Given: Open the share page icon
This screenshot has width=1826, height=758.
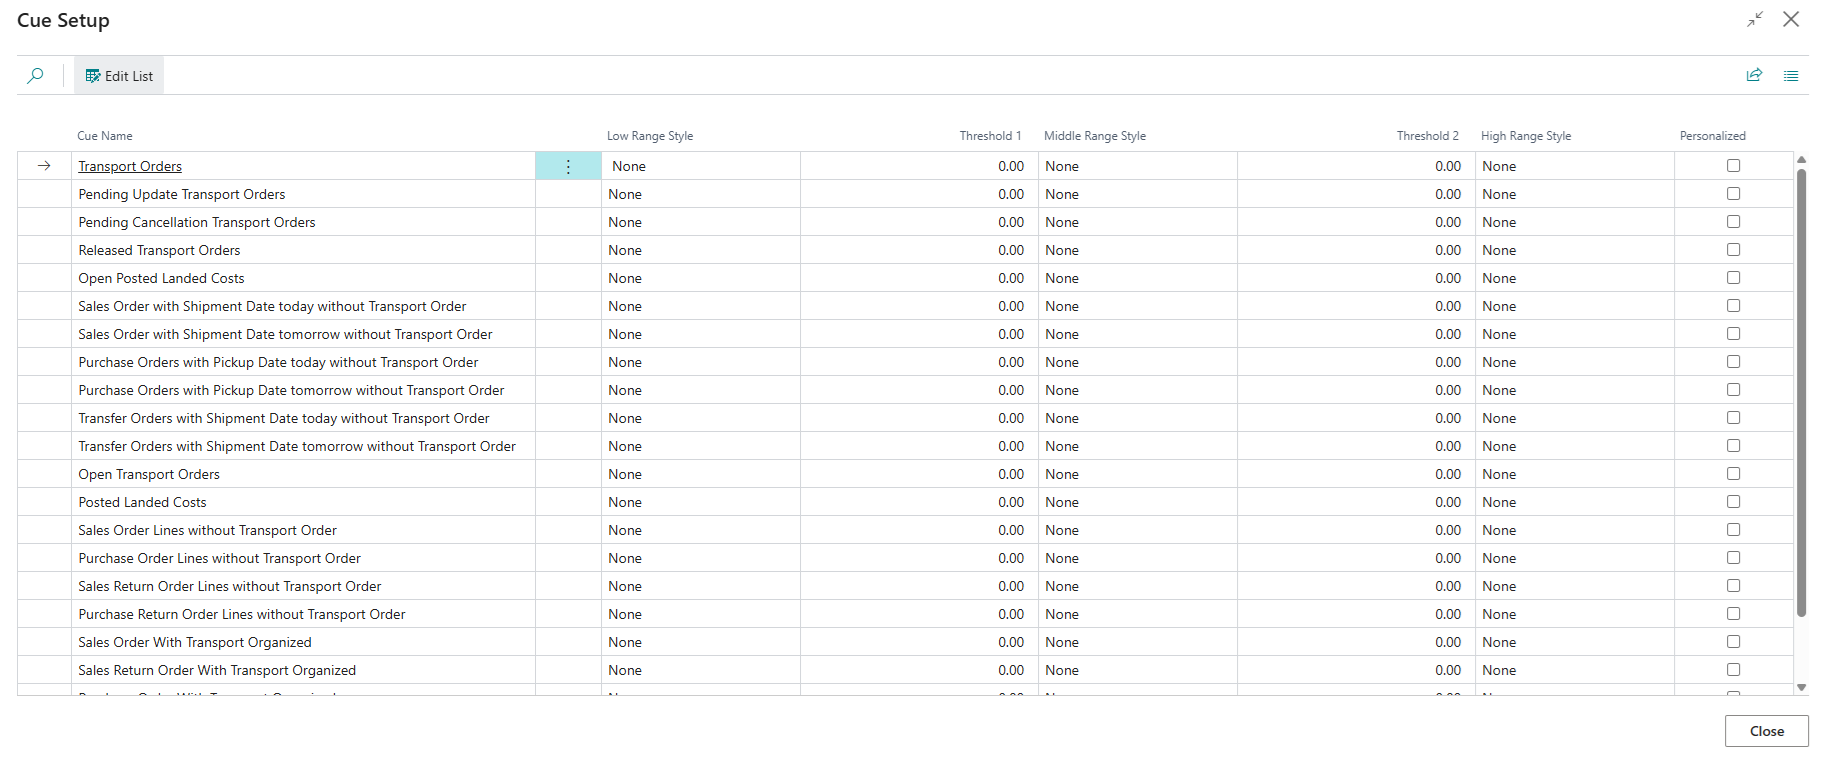Looking at the screenshot, I should pos(1754,76).
